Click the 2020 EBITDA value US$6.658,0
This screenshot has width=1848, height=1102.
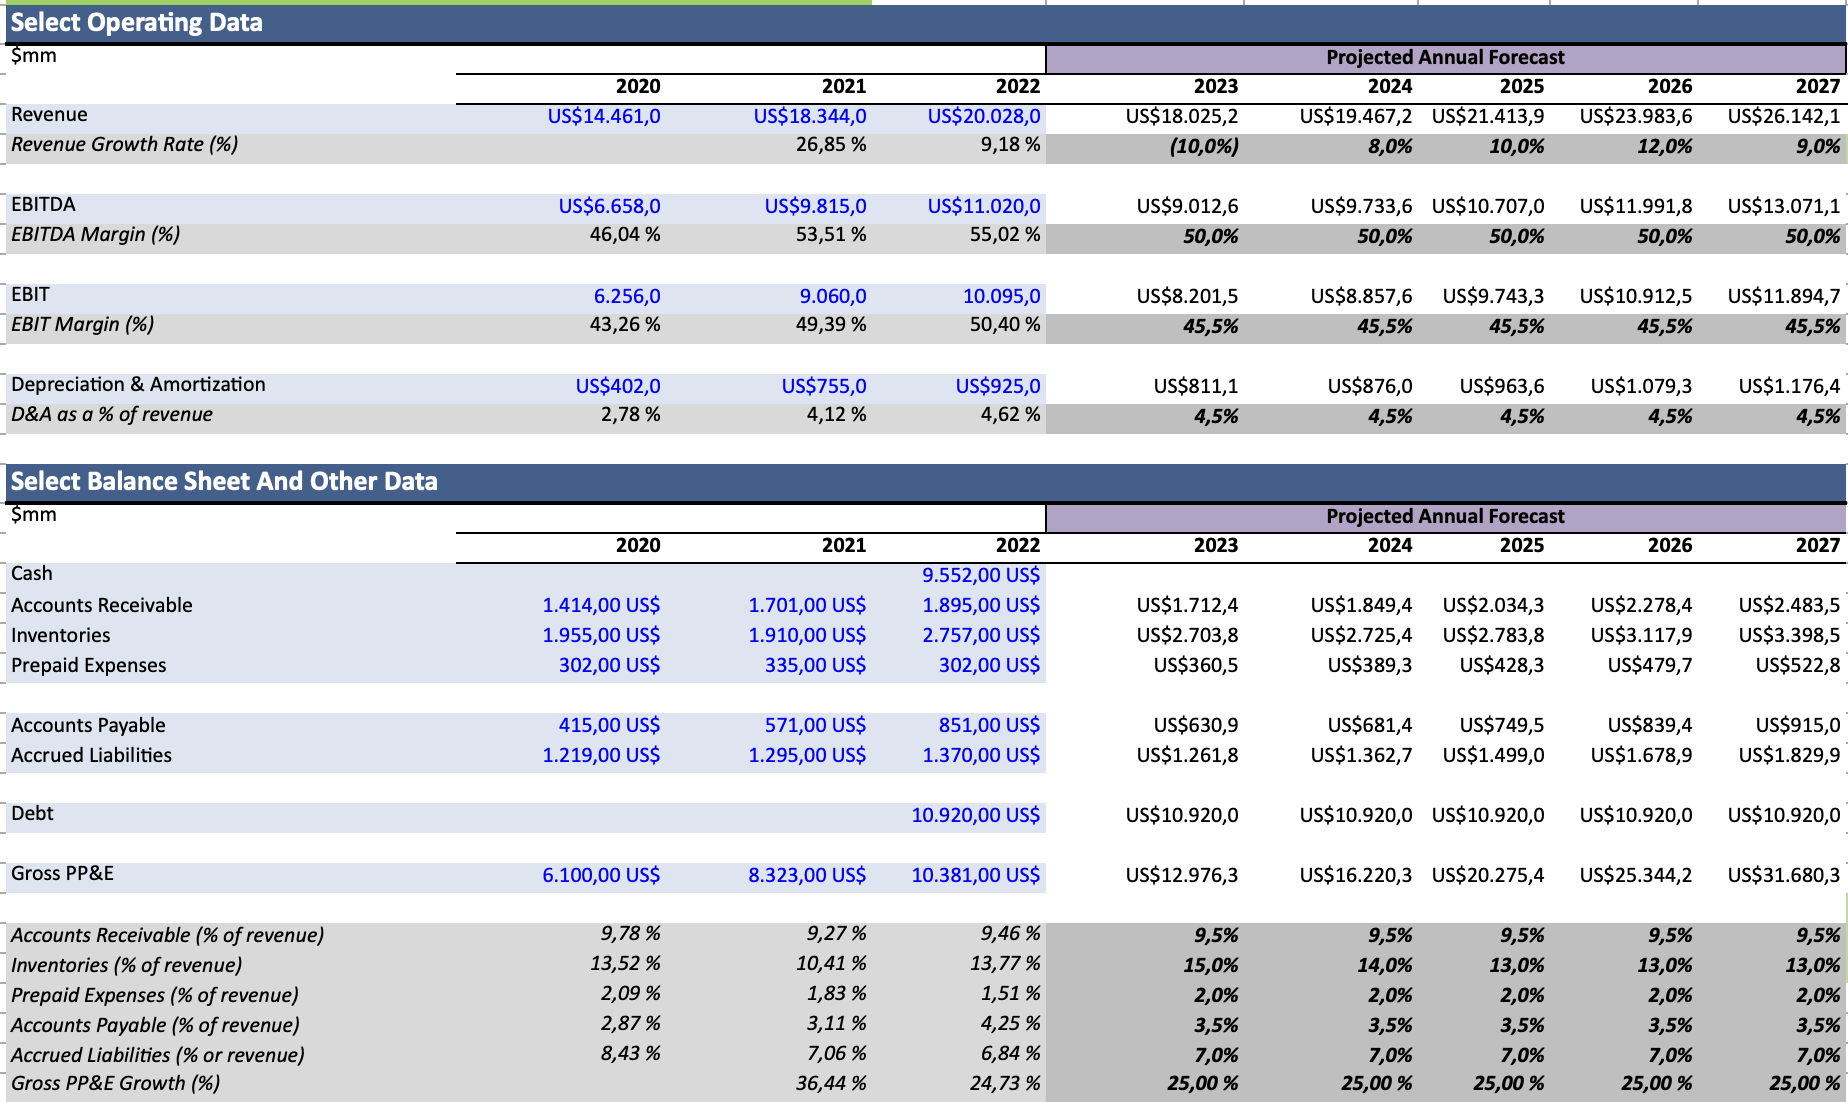(x=609, y=206)
